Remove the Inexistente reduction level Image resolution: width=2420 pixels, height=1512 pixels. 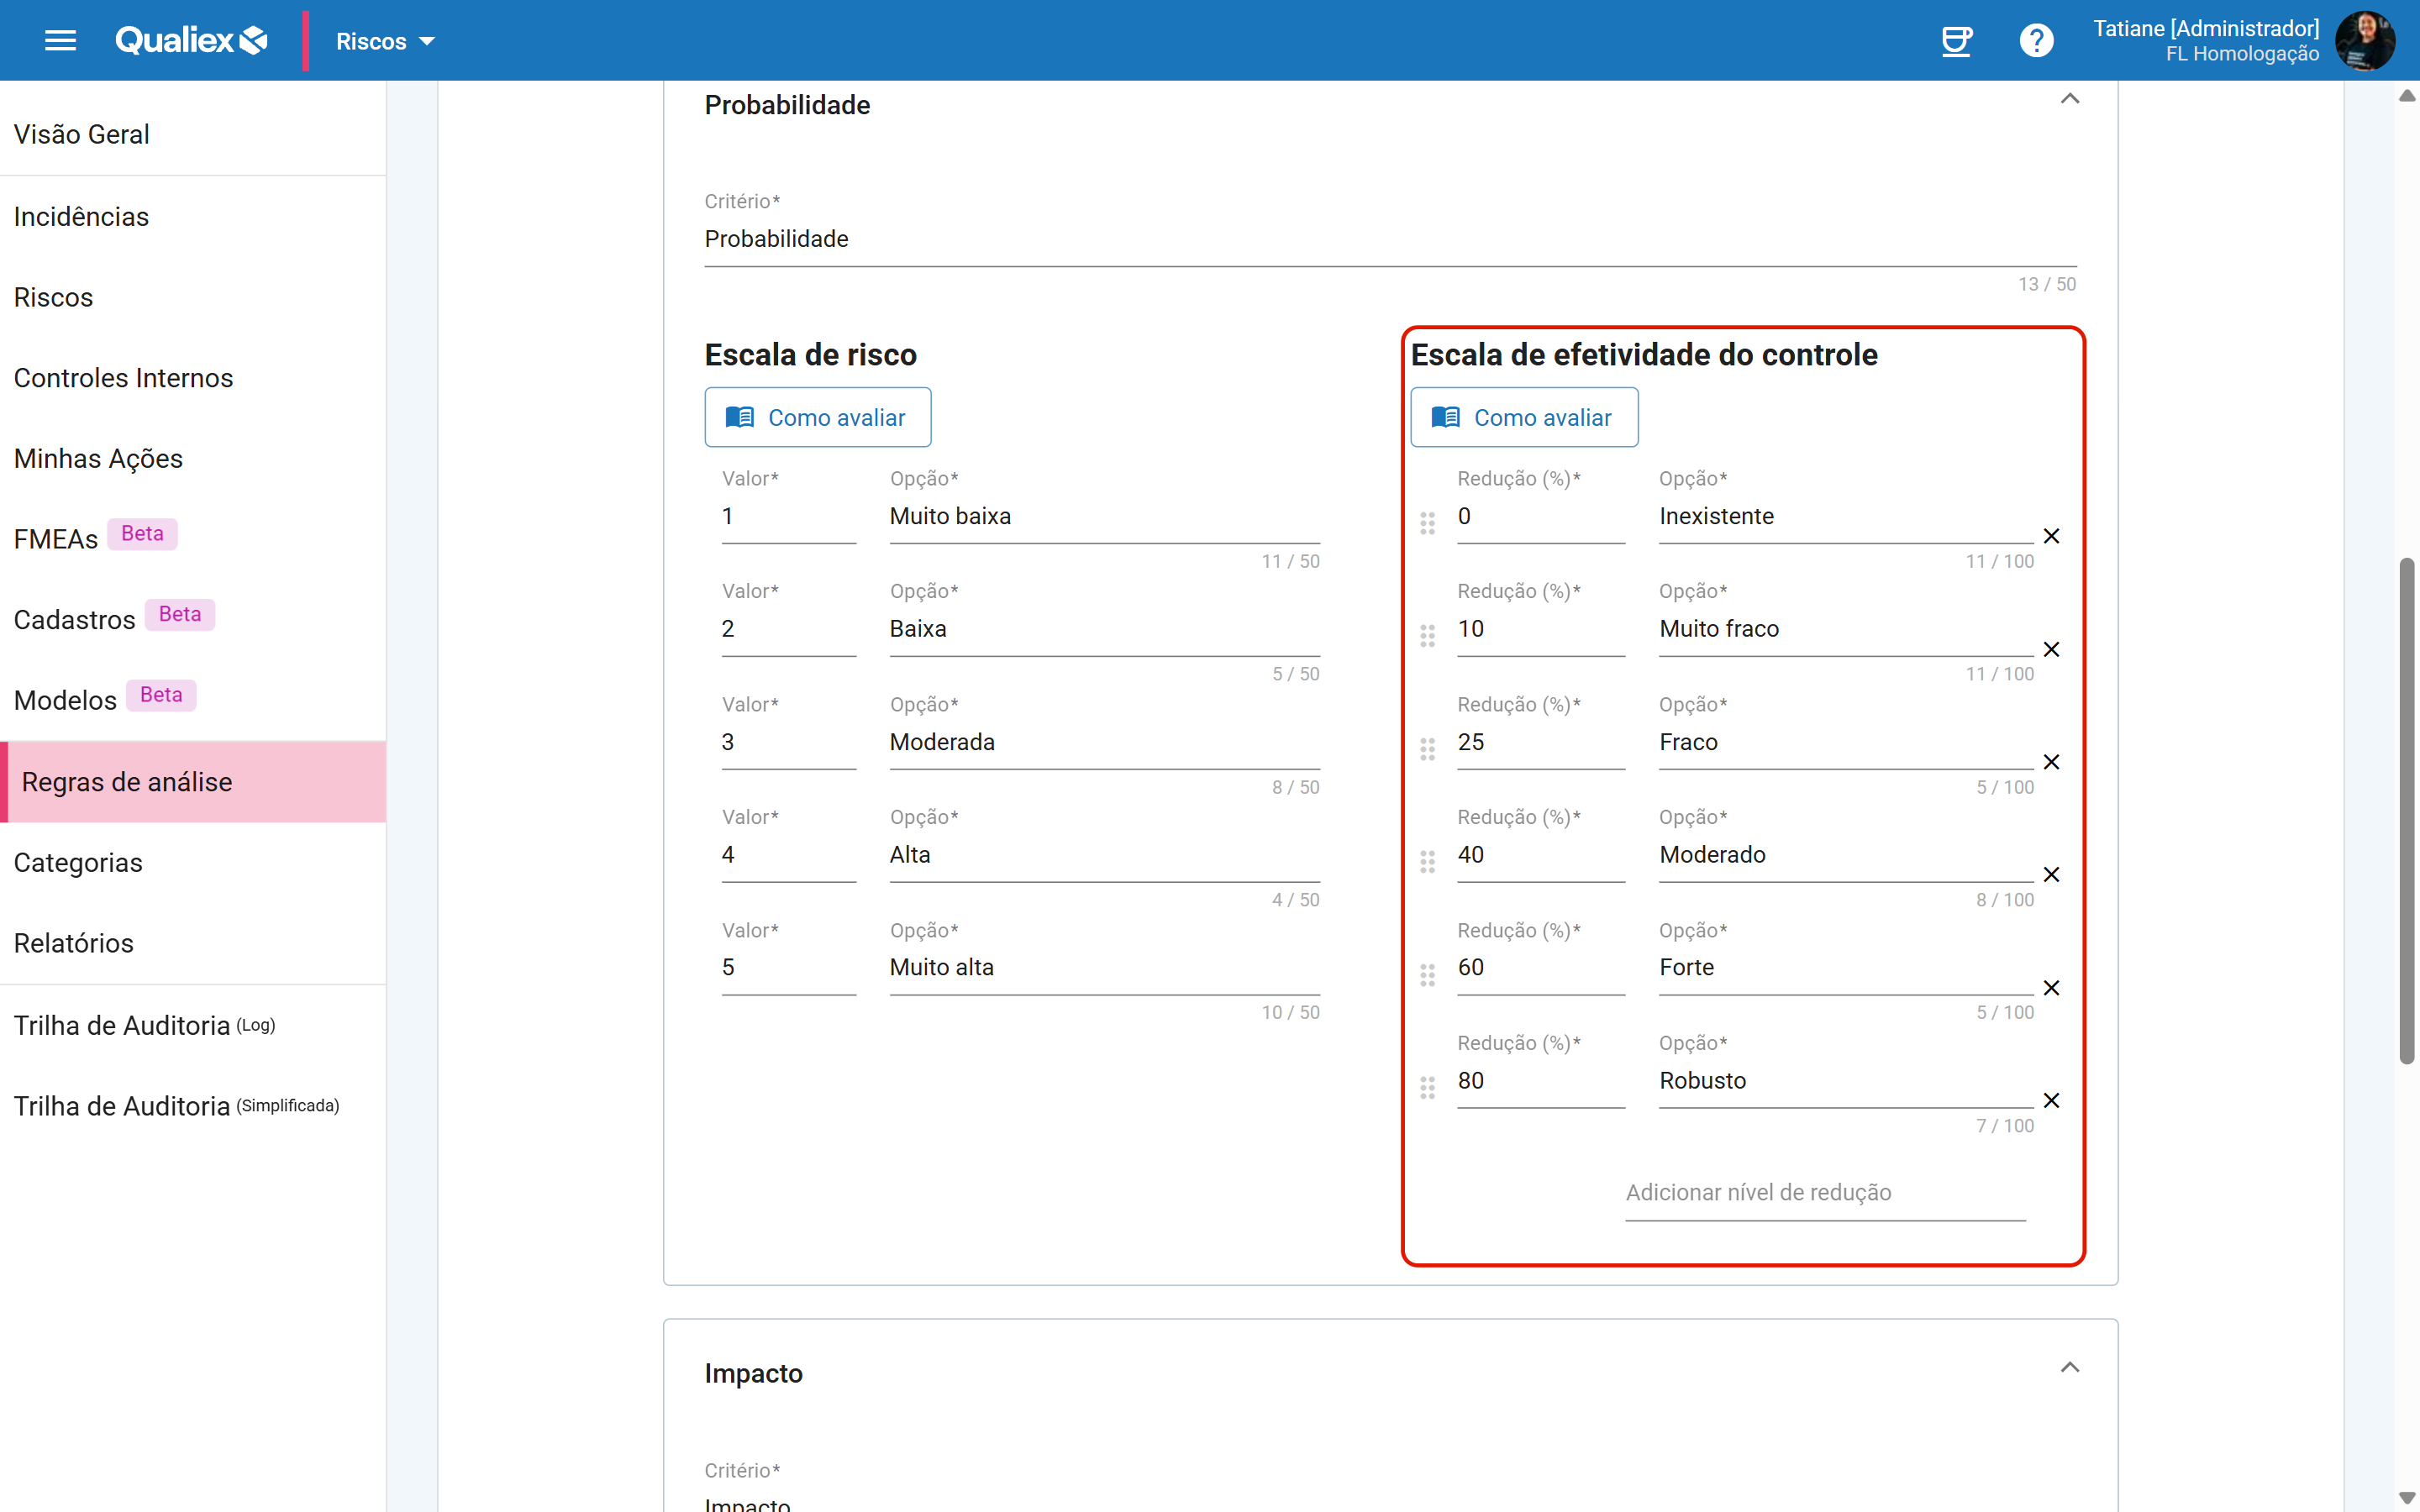pyautogui.click(x=2051, y=536)
